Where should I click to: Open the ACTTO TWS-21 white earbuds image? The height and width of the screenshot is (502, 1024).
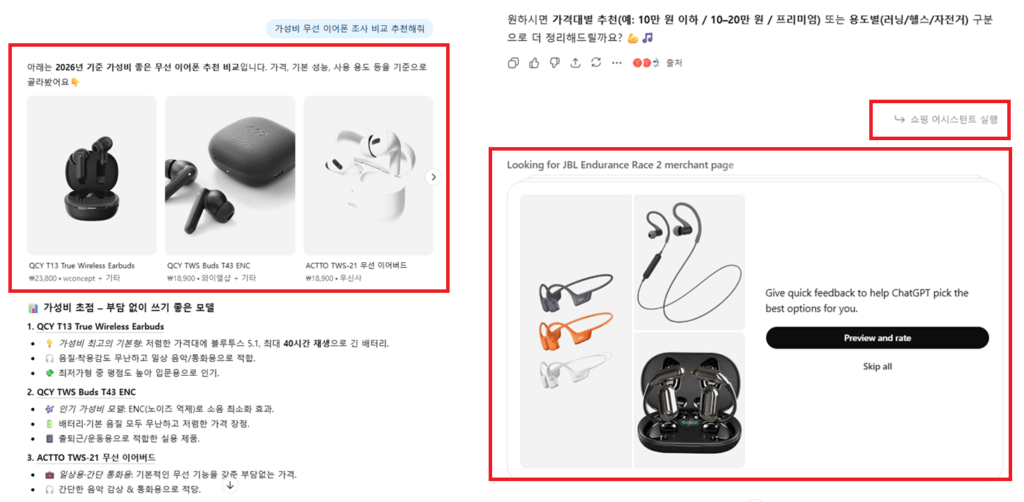coord(368,176)
